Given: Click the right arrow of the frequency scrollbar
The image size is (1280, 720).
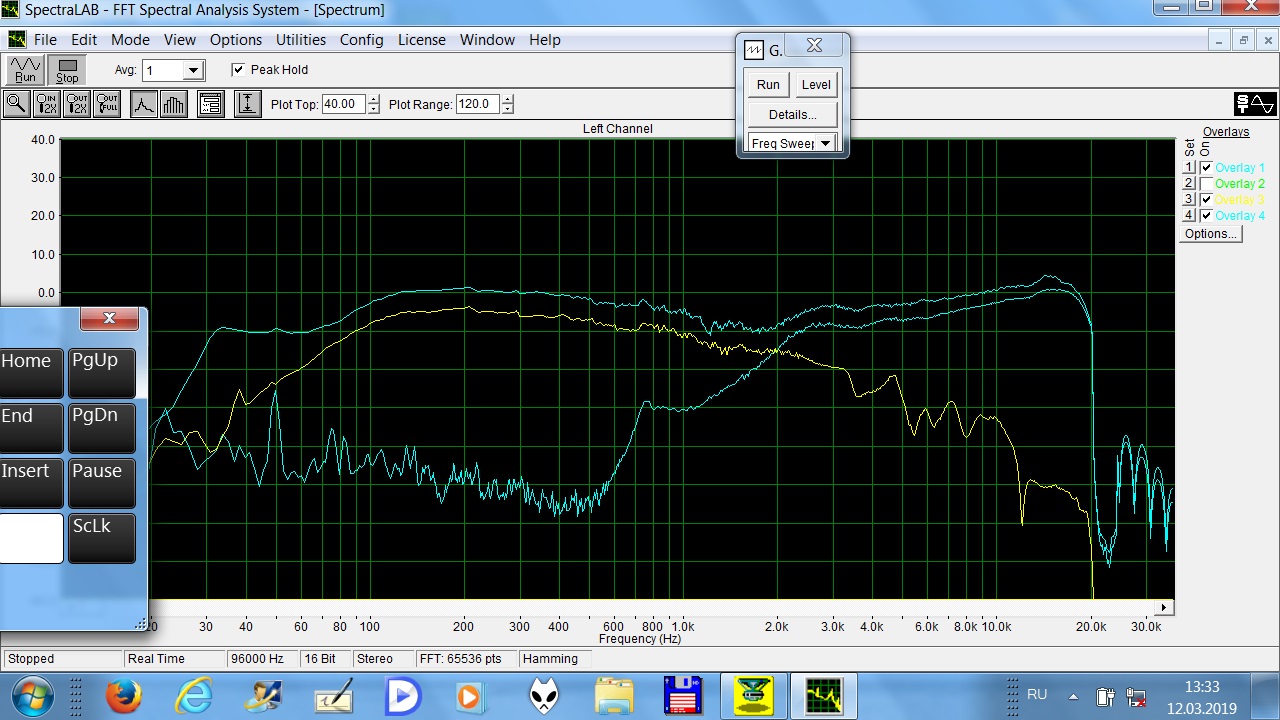Looking at the screenshot, I should point(1164,608).
